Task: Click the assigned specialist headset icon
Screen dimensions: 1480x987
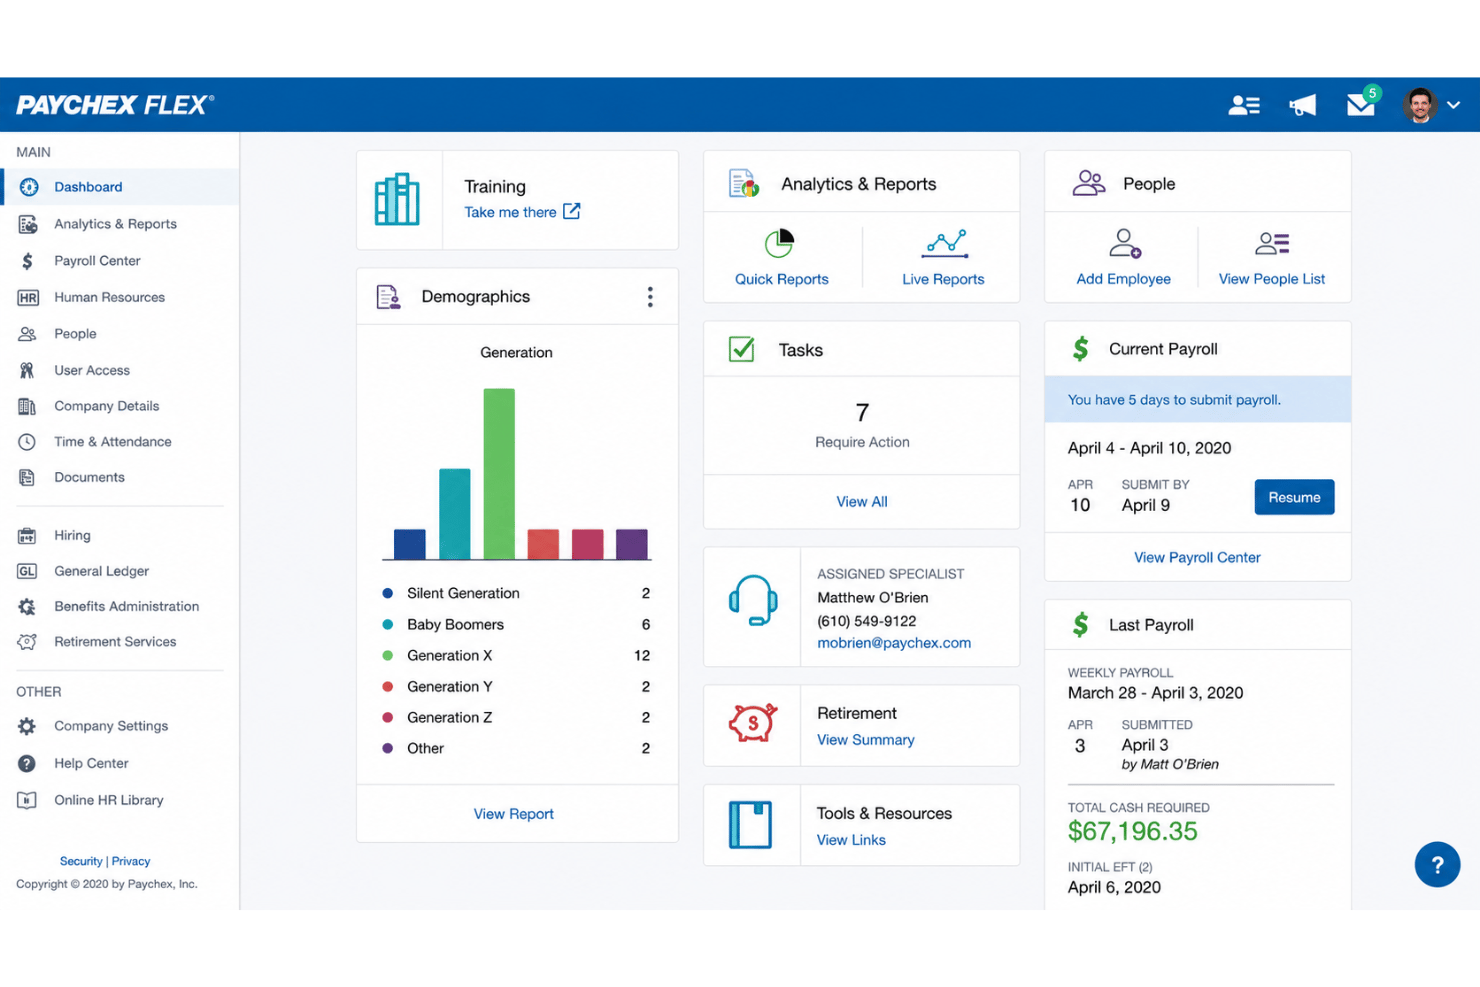Action: [x=753, y=600]
